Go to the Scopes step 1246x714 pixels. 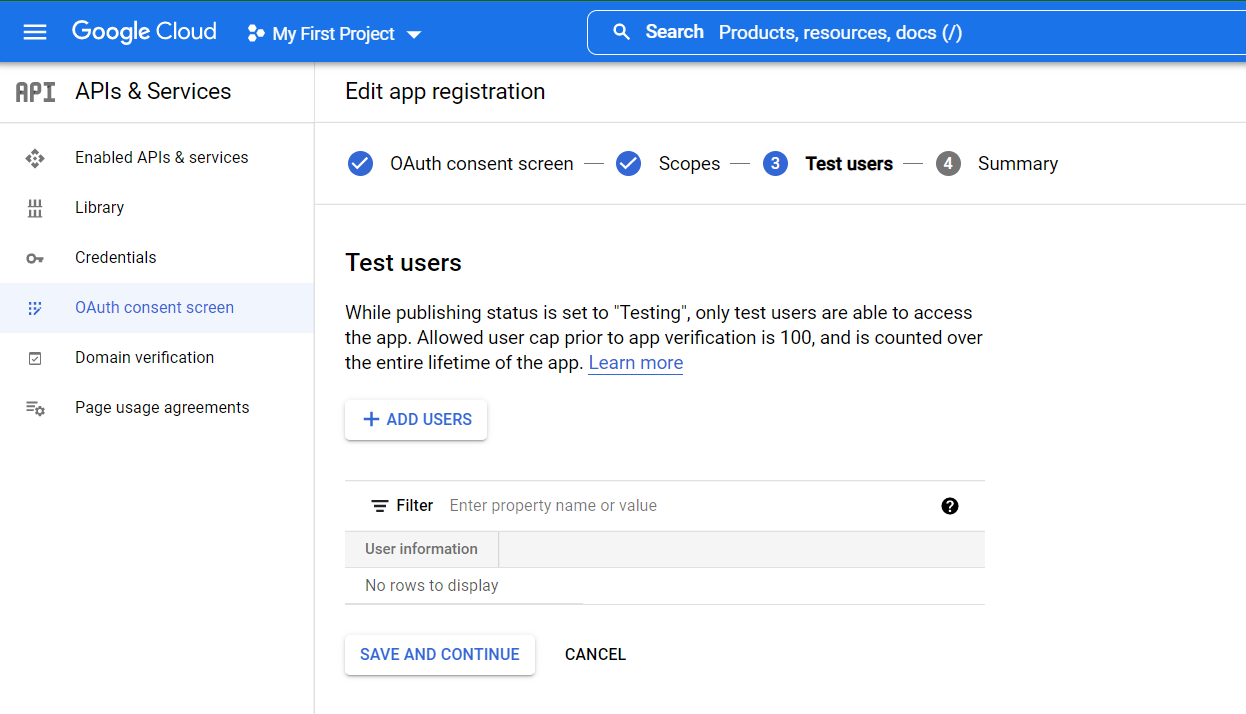click(x=688, y=164)
